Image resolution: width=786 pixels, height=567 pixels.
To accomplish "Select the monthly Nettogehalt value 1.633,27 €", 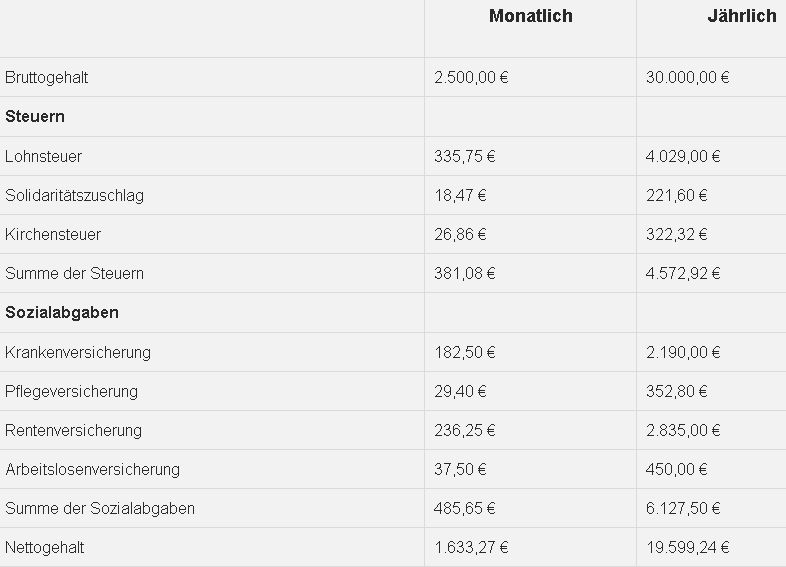I will [x=471, y=547].
